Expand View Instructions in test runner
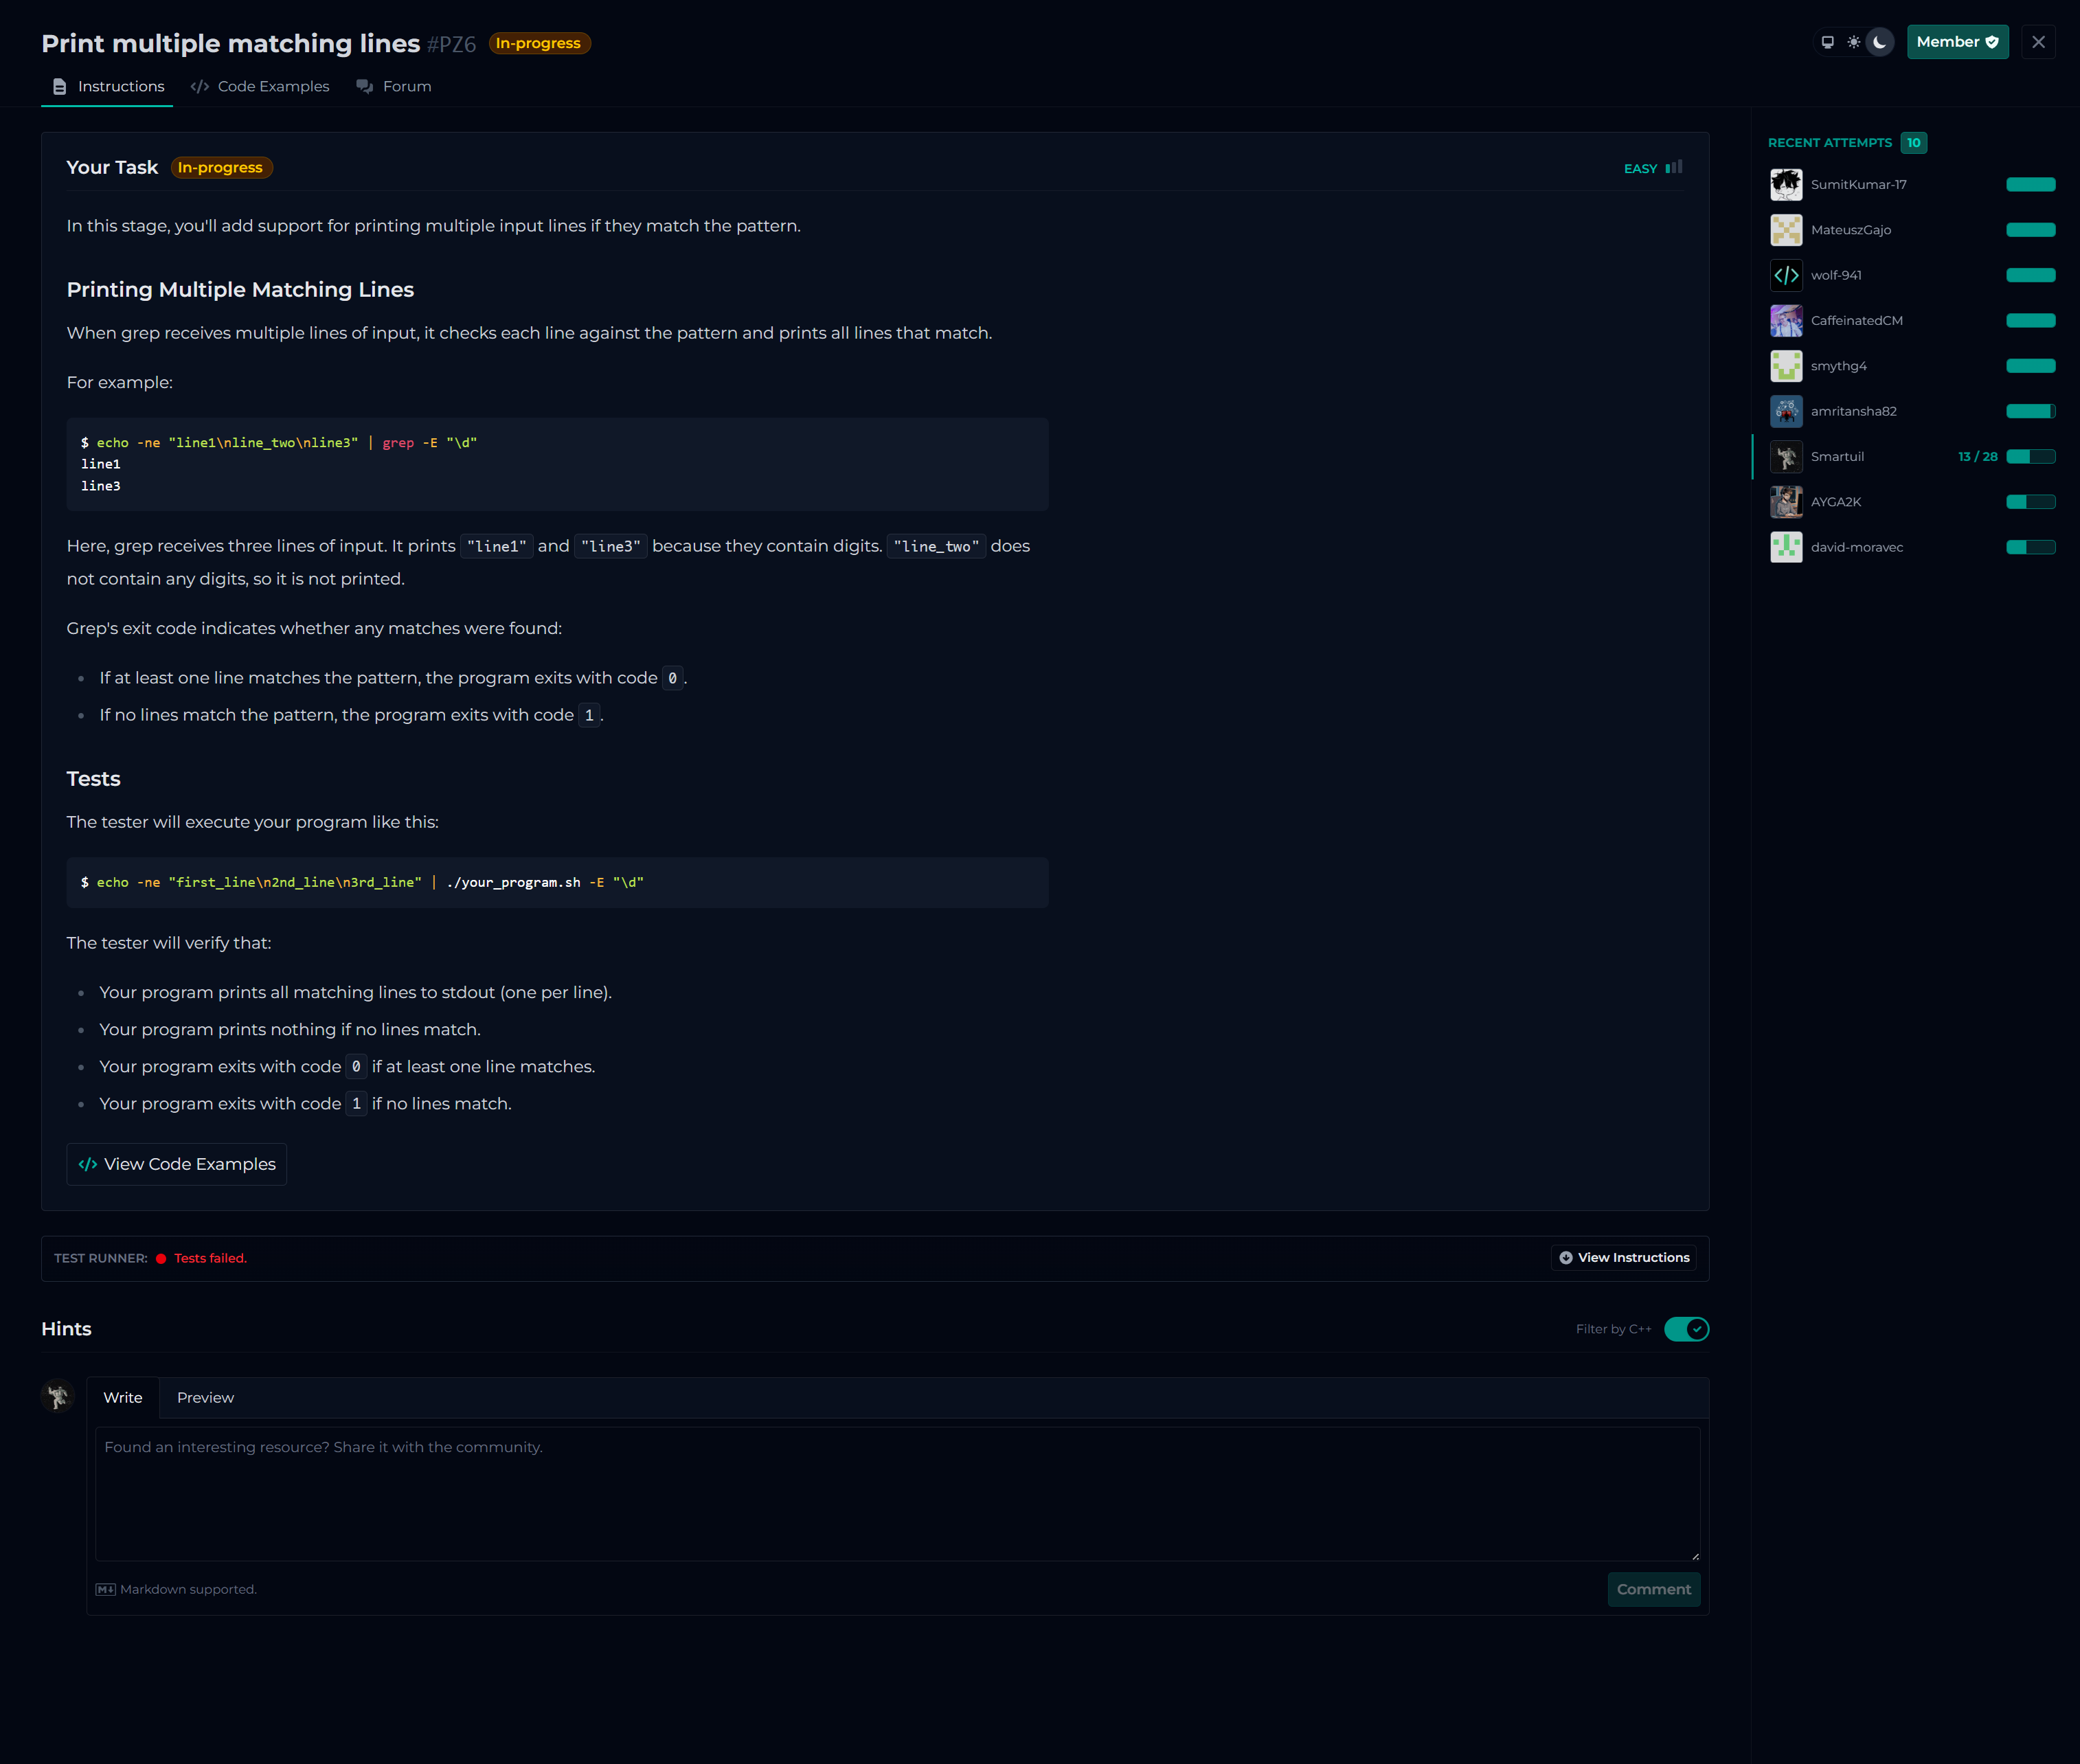Viewport: 2080px width, 1764px height. pos(1624,1258)
